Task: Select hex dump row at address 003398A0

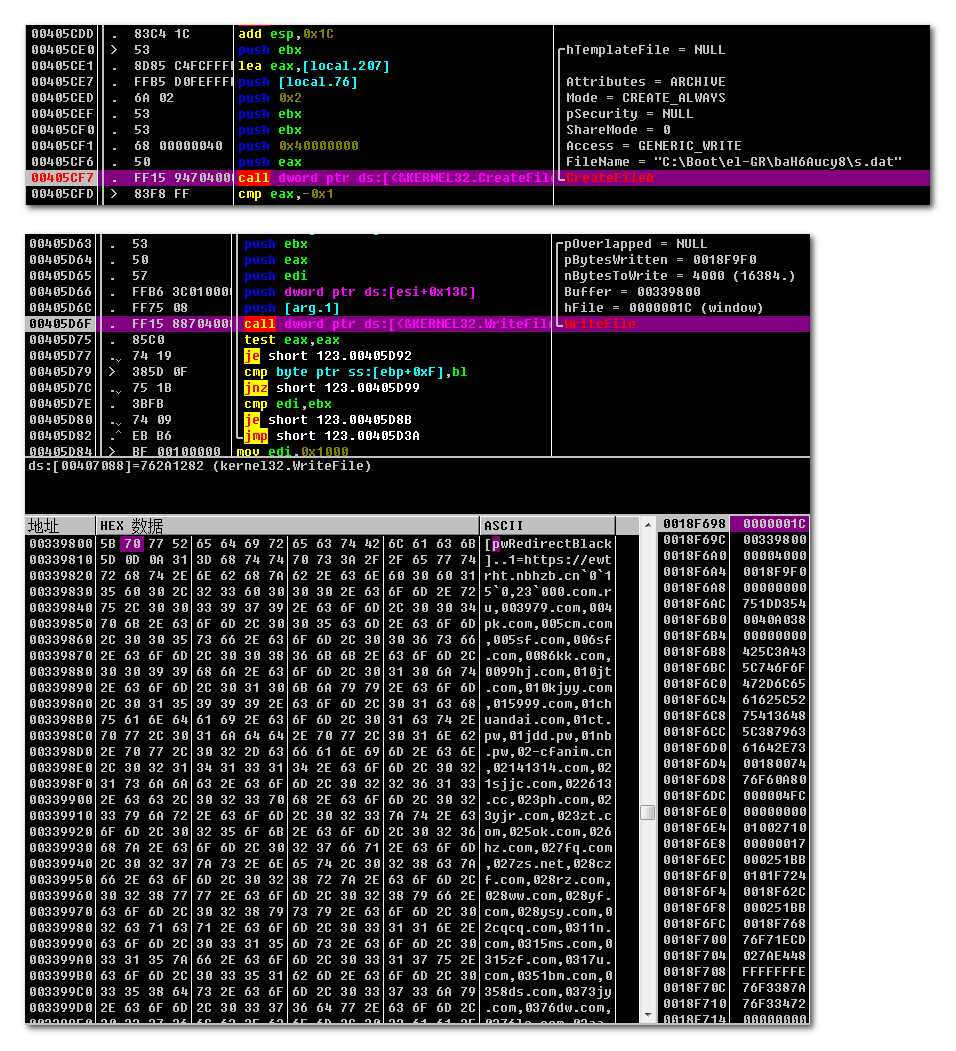Action: (320, 704)
